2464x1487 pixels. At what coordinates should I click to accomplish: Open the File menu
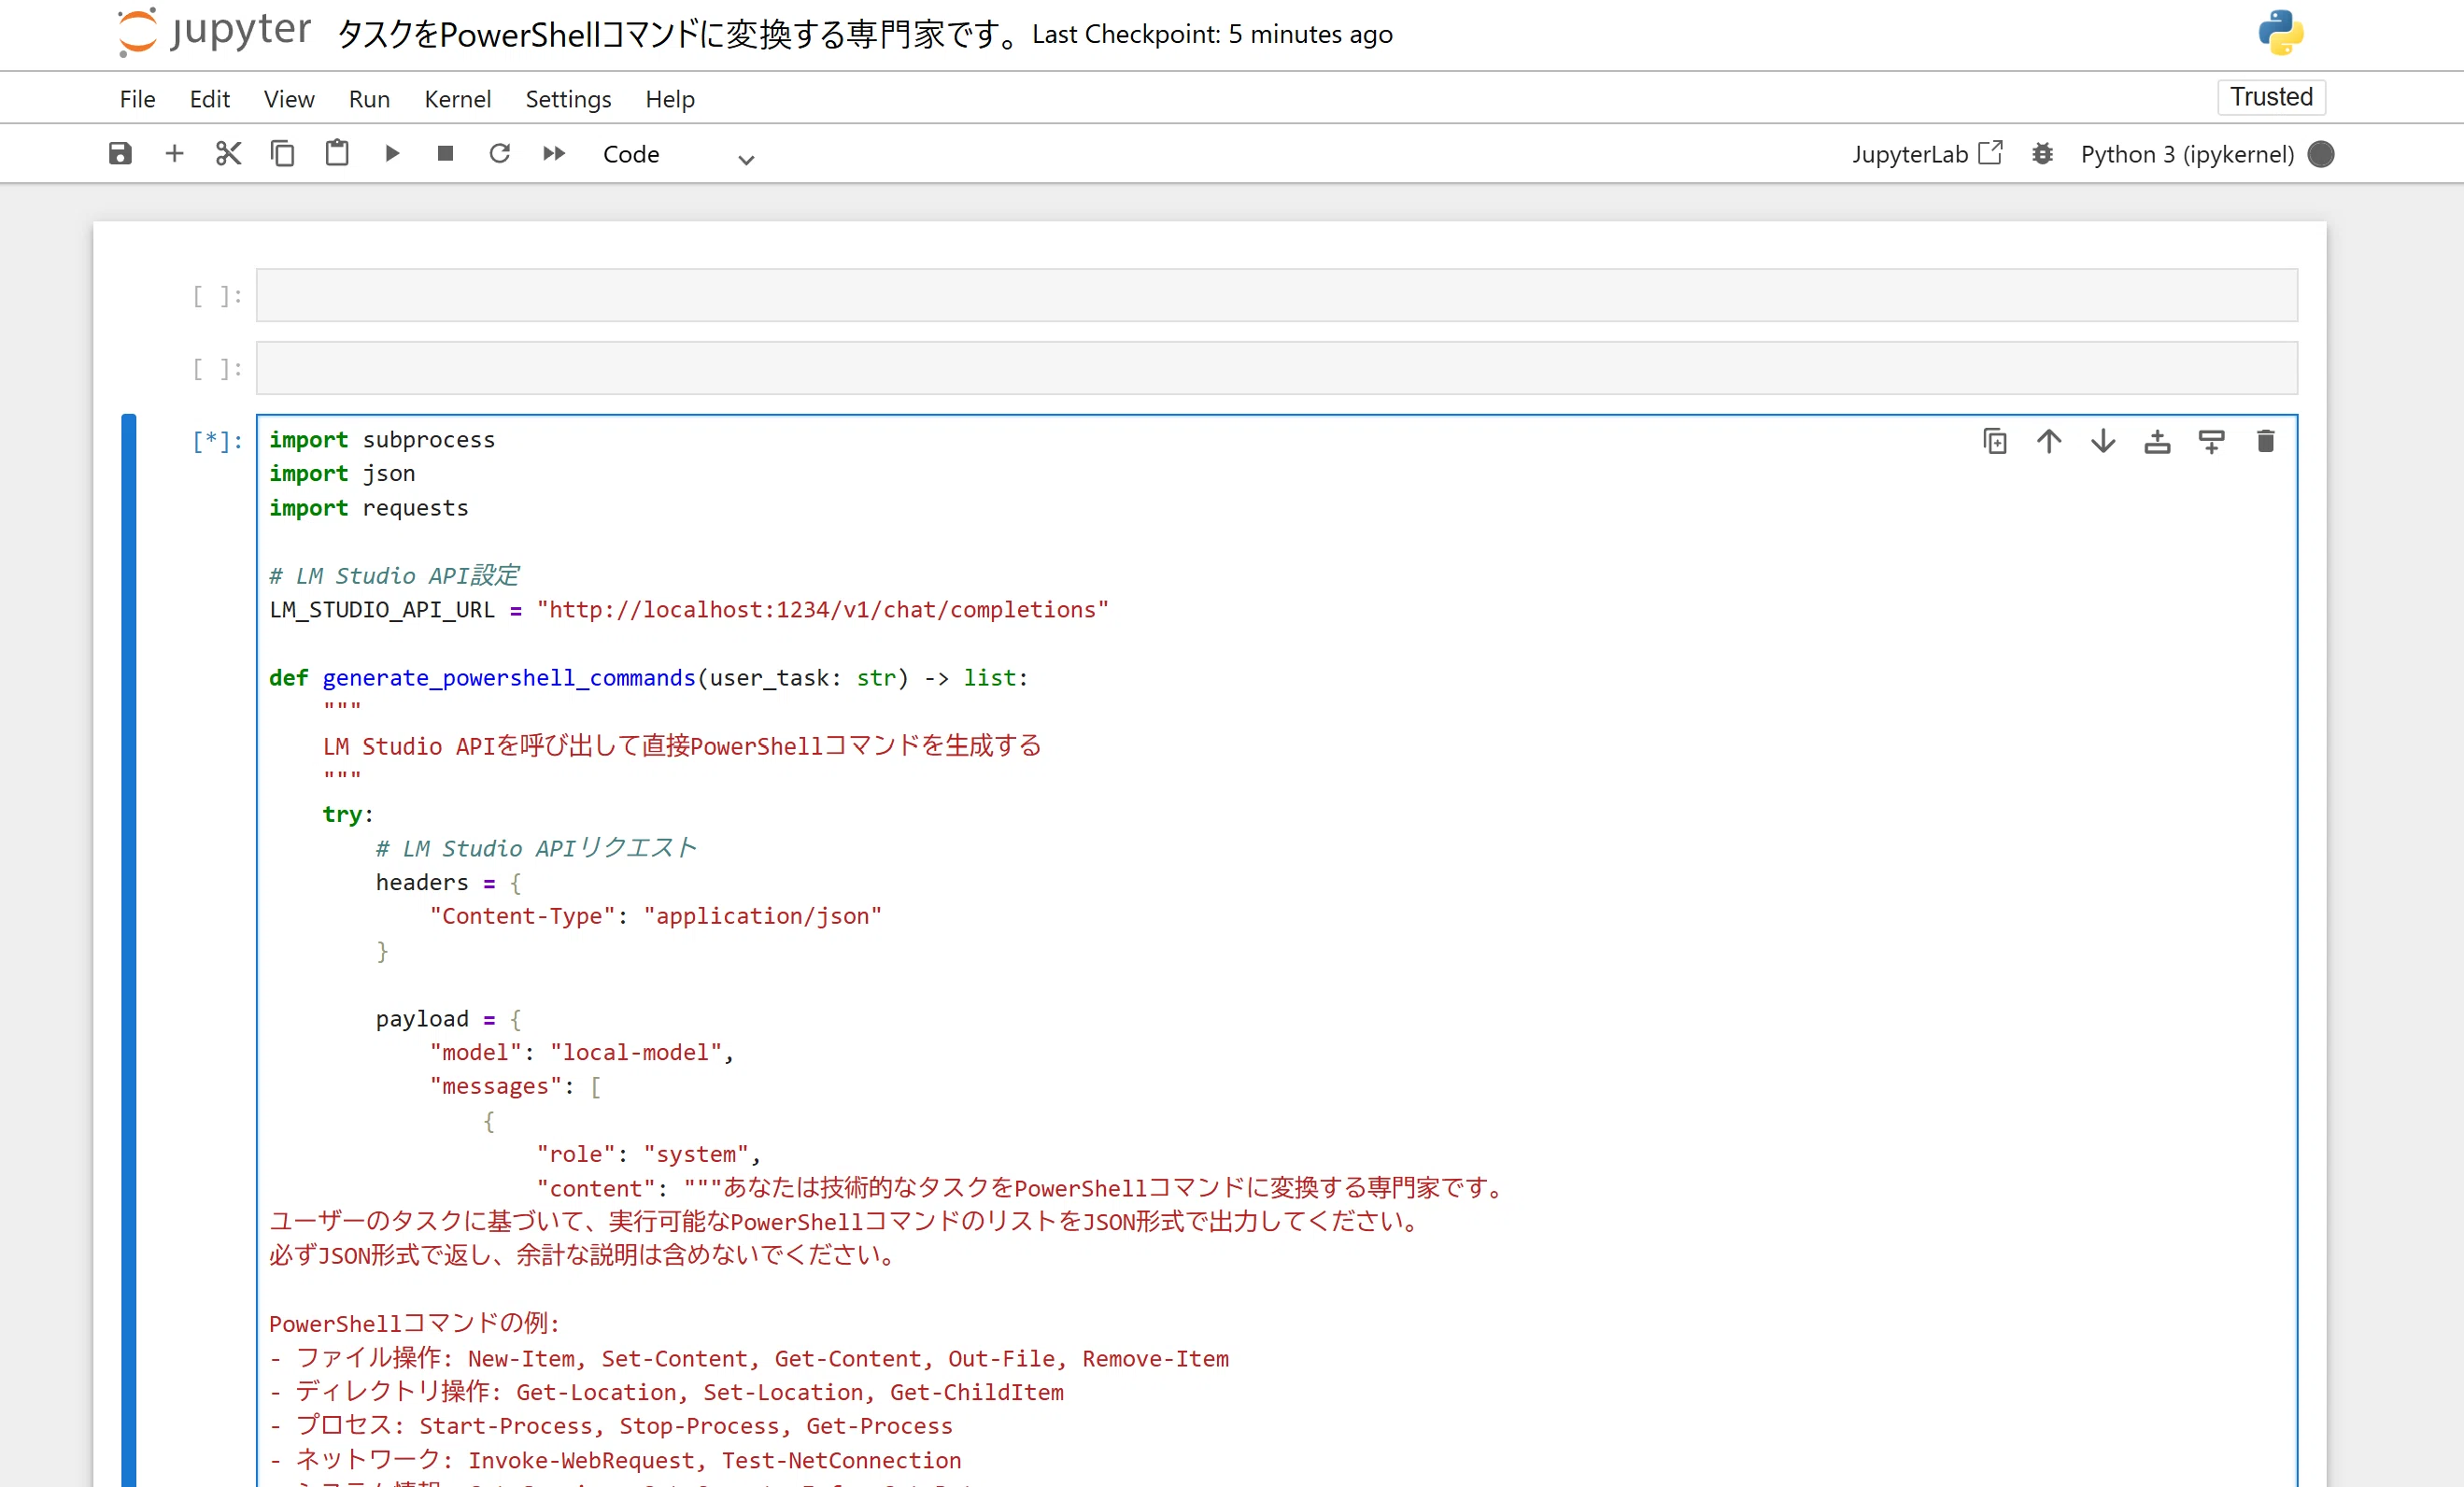137,99
